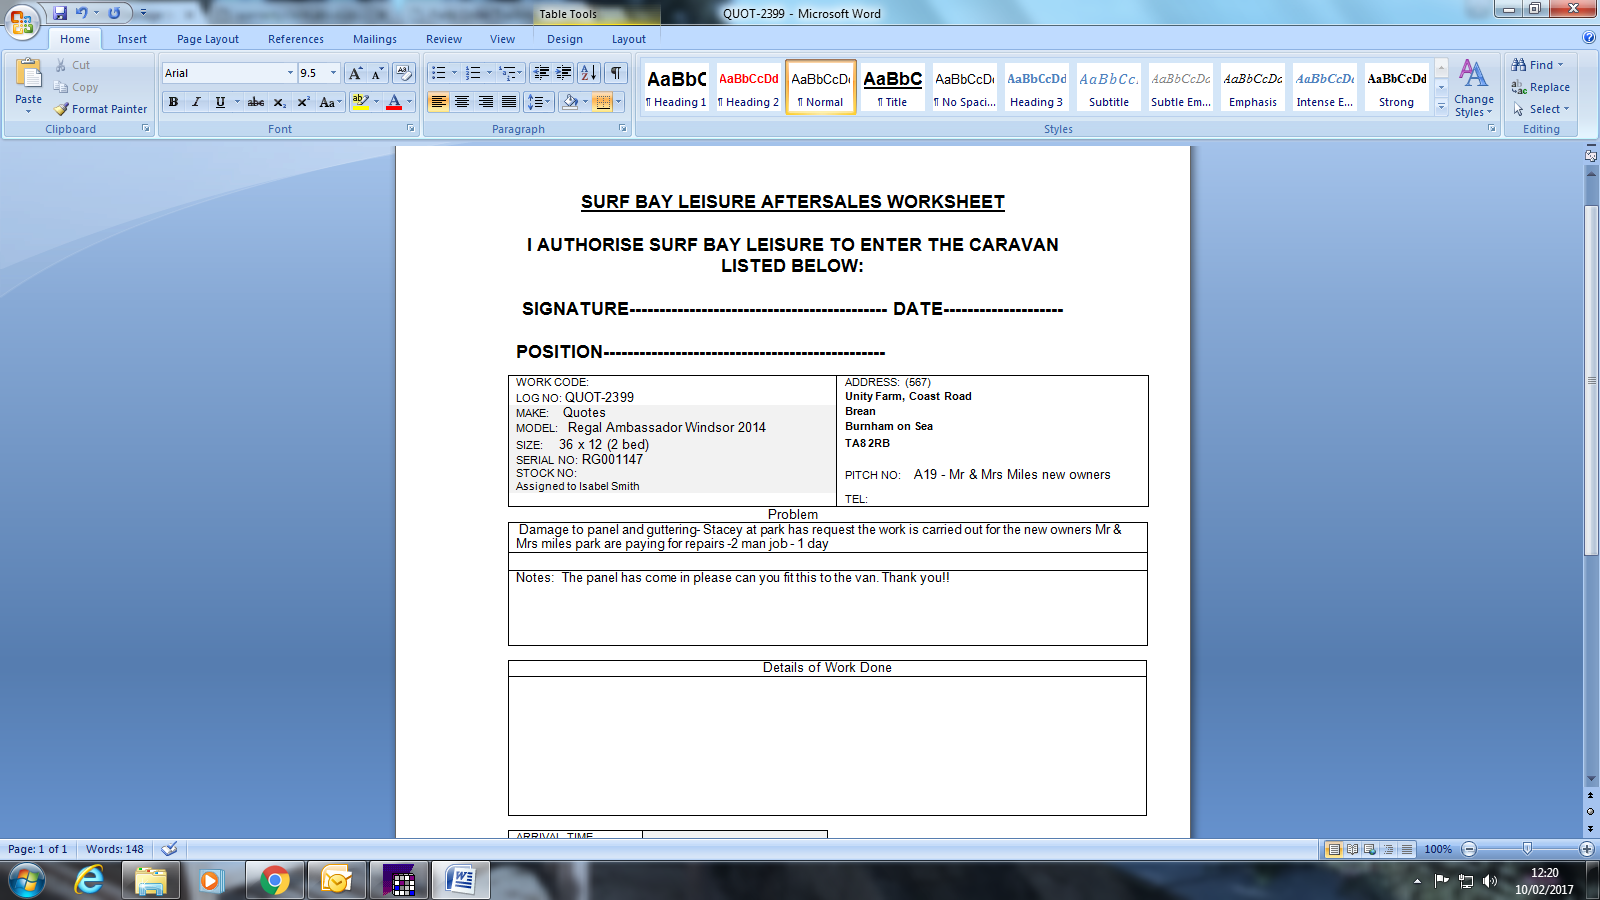Shrink the font size
Viewport: 1600px width, 900px height.
(x=377, y=73)
